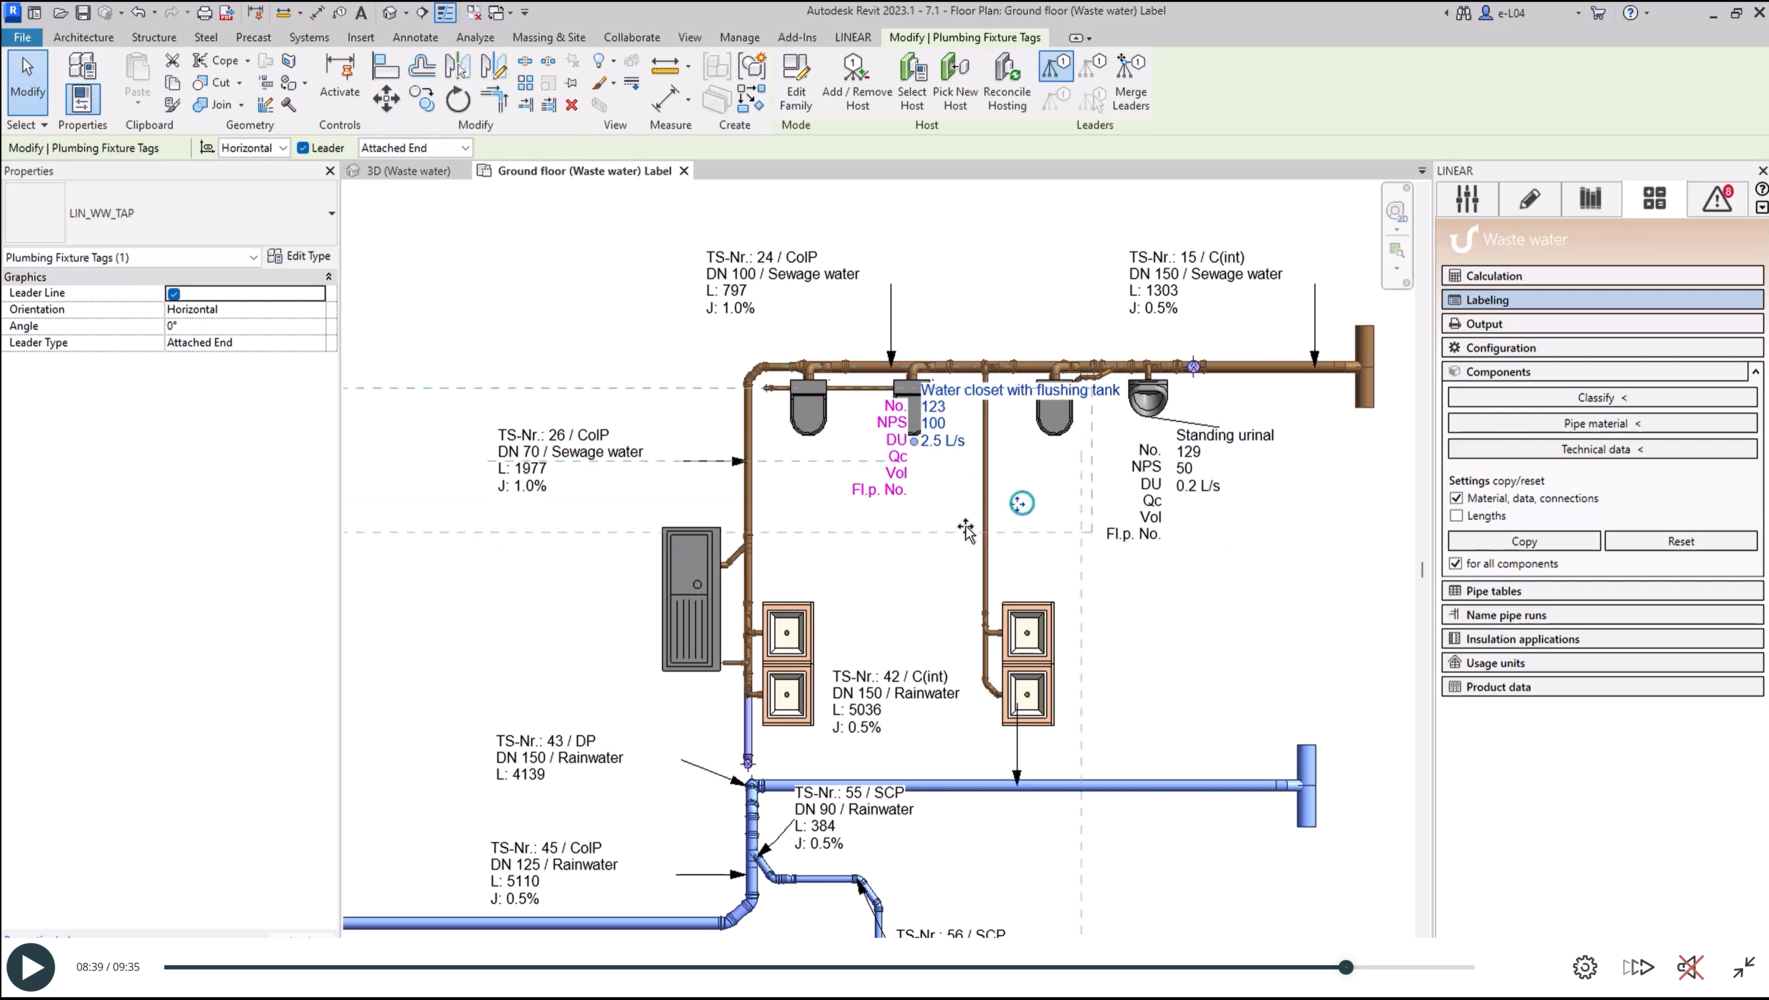The width and height of the screenshot is (1769, 1000).
Task: Click the Save icon in quick access toolbar
Action: pyautogui.click(x=83, y=13)
